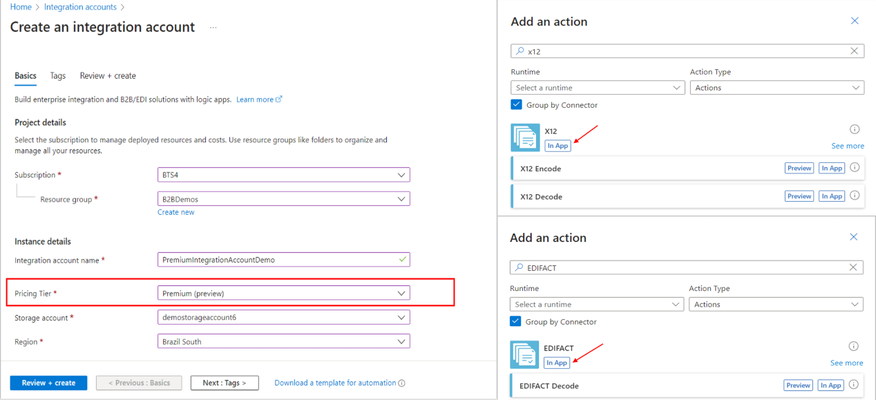Click the Integration account name field

284,260
